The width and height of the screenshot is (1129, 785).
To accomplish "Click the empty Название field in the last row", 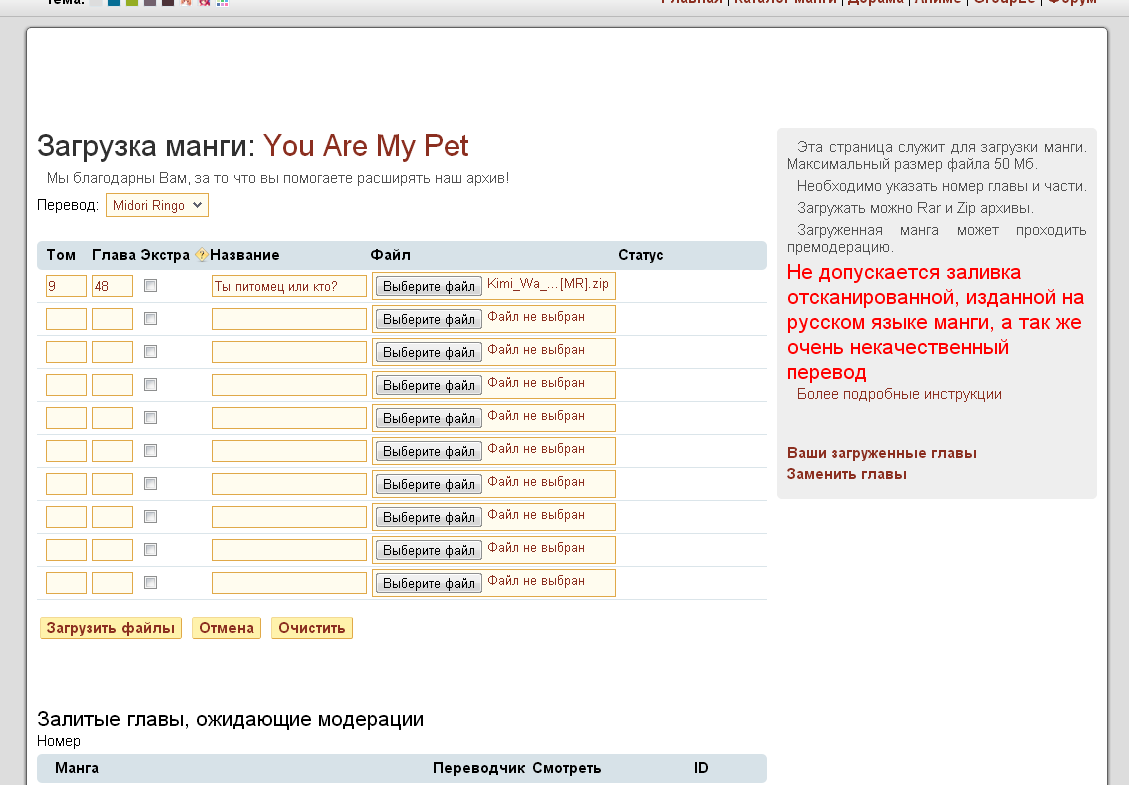I will (289, 583).
